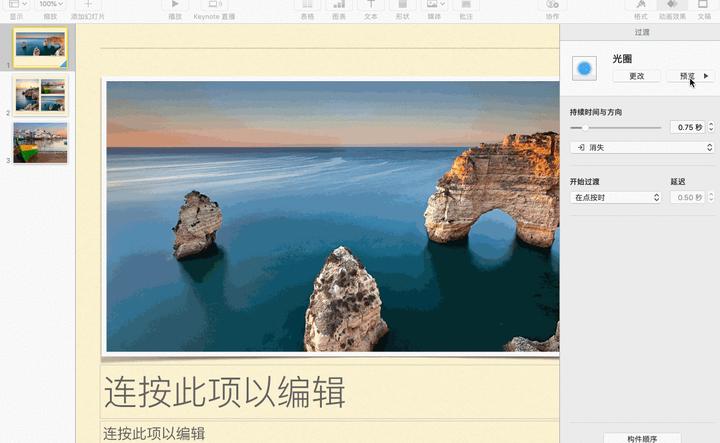Add a comment using the 批注 icon
The width and height of the screenshot is (720, 443).
[x=466, y=4]
